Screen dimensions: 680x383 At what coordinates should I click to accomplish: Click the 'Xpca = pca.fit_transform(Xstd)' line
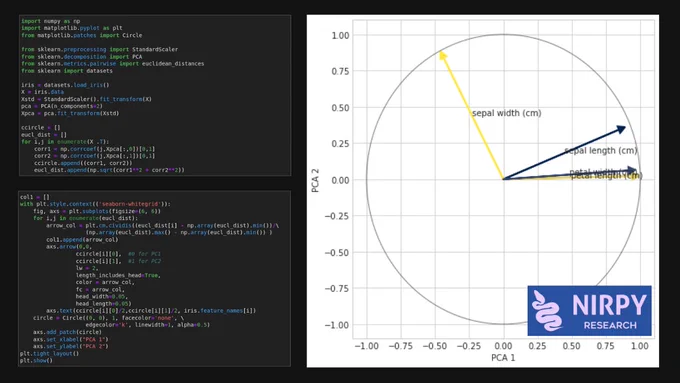coord(70,113)
